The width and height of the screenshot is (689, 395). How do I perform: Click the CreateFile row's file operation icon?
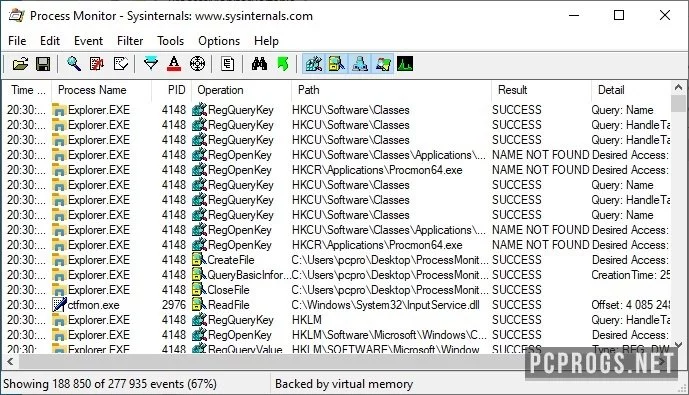(199, 260)
